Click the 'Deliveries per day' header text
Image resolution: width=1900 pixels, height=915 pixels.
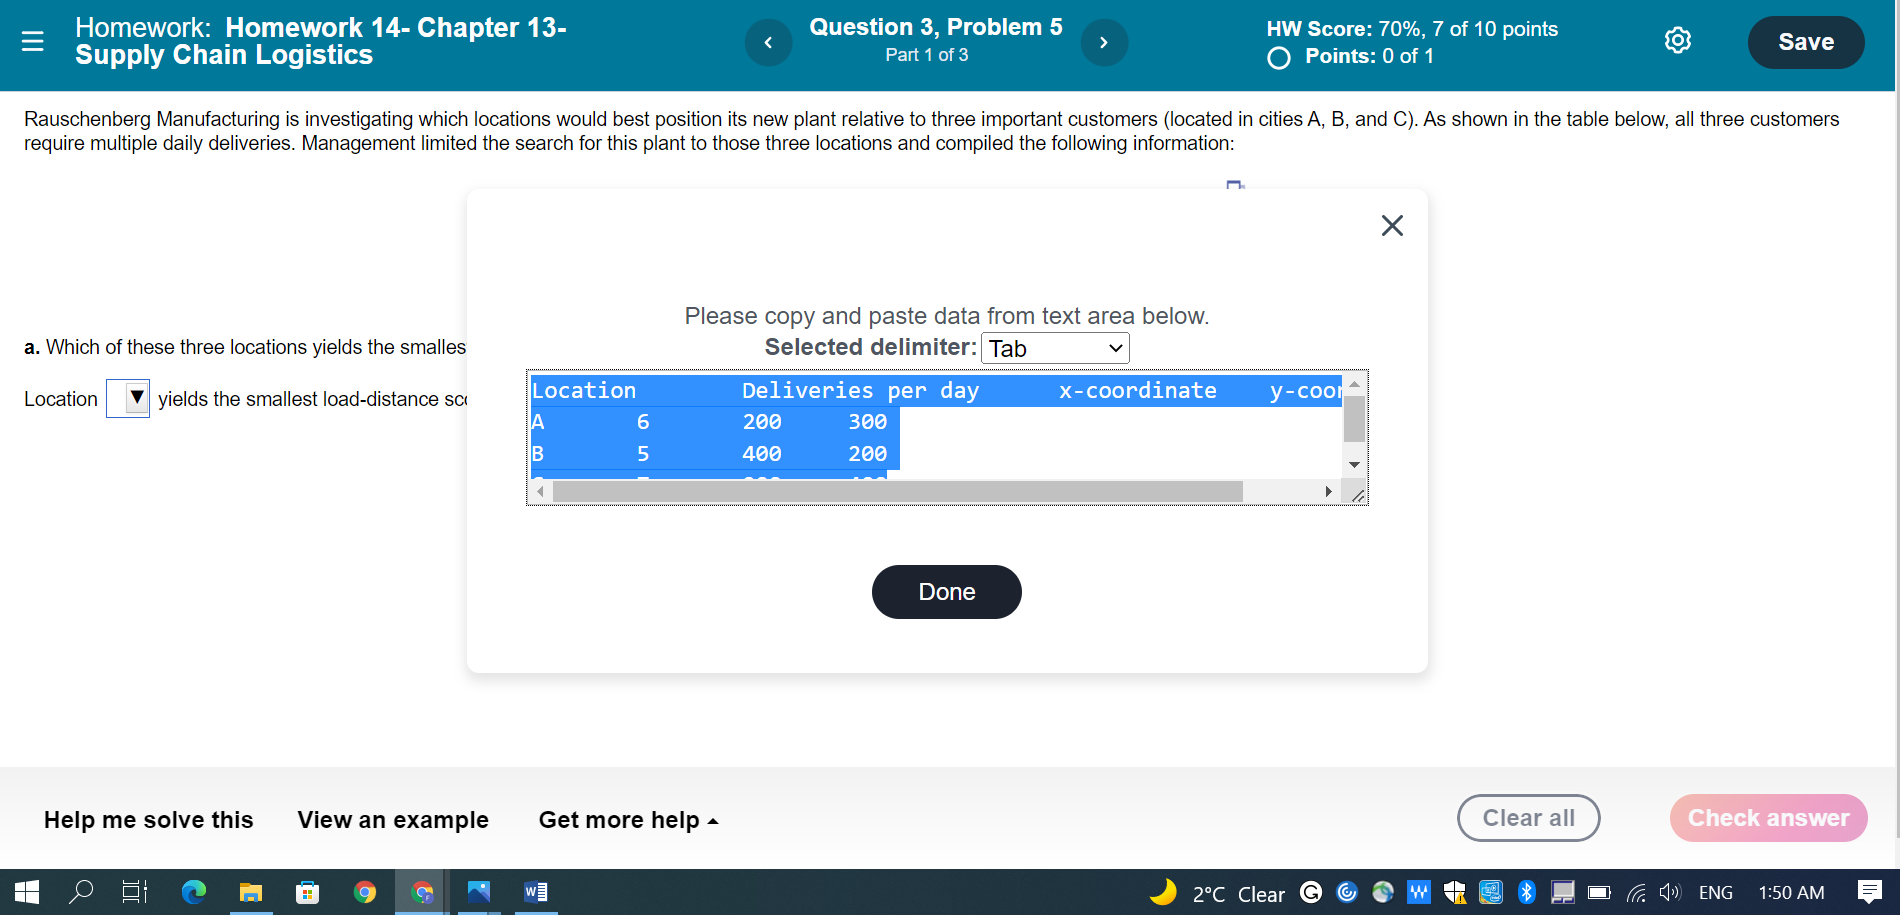click(x=860, y=390)
